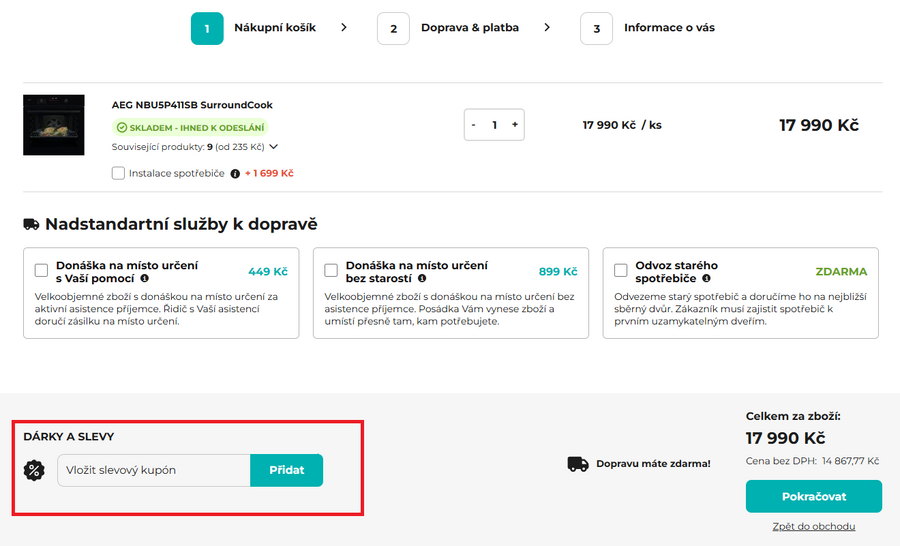Decrease quantity with minus button
The image size is (900, 546).
click(x=474, y=125)
